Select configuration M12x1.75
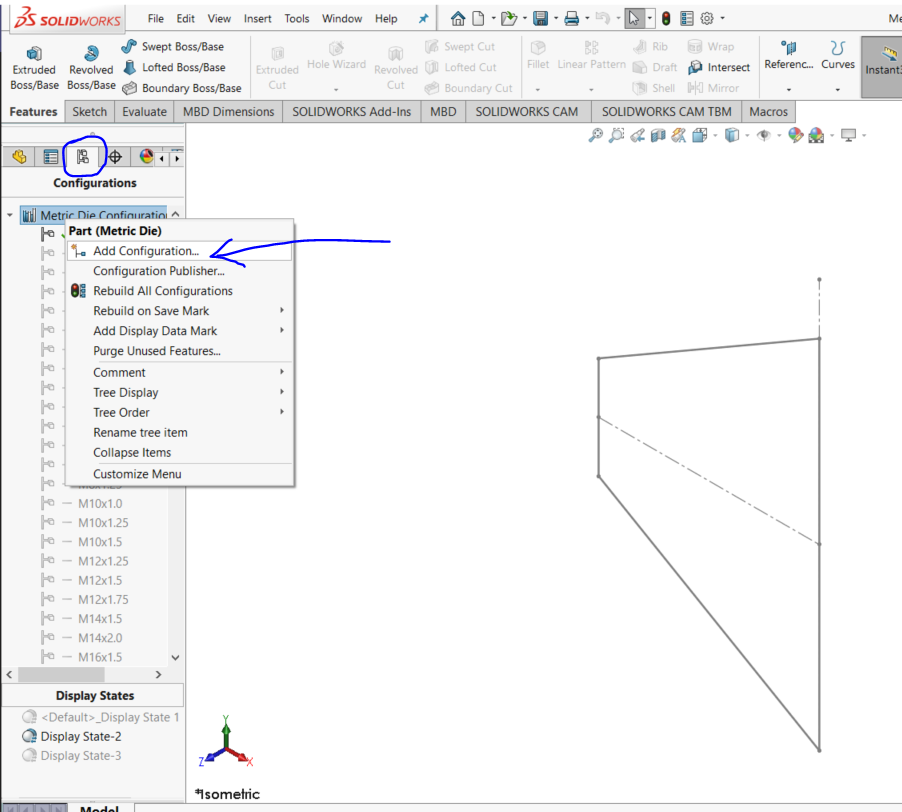This screenshot has height=812, width=902. 103,599
